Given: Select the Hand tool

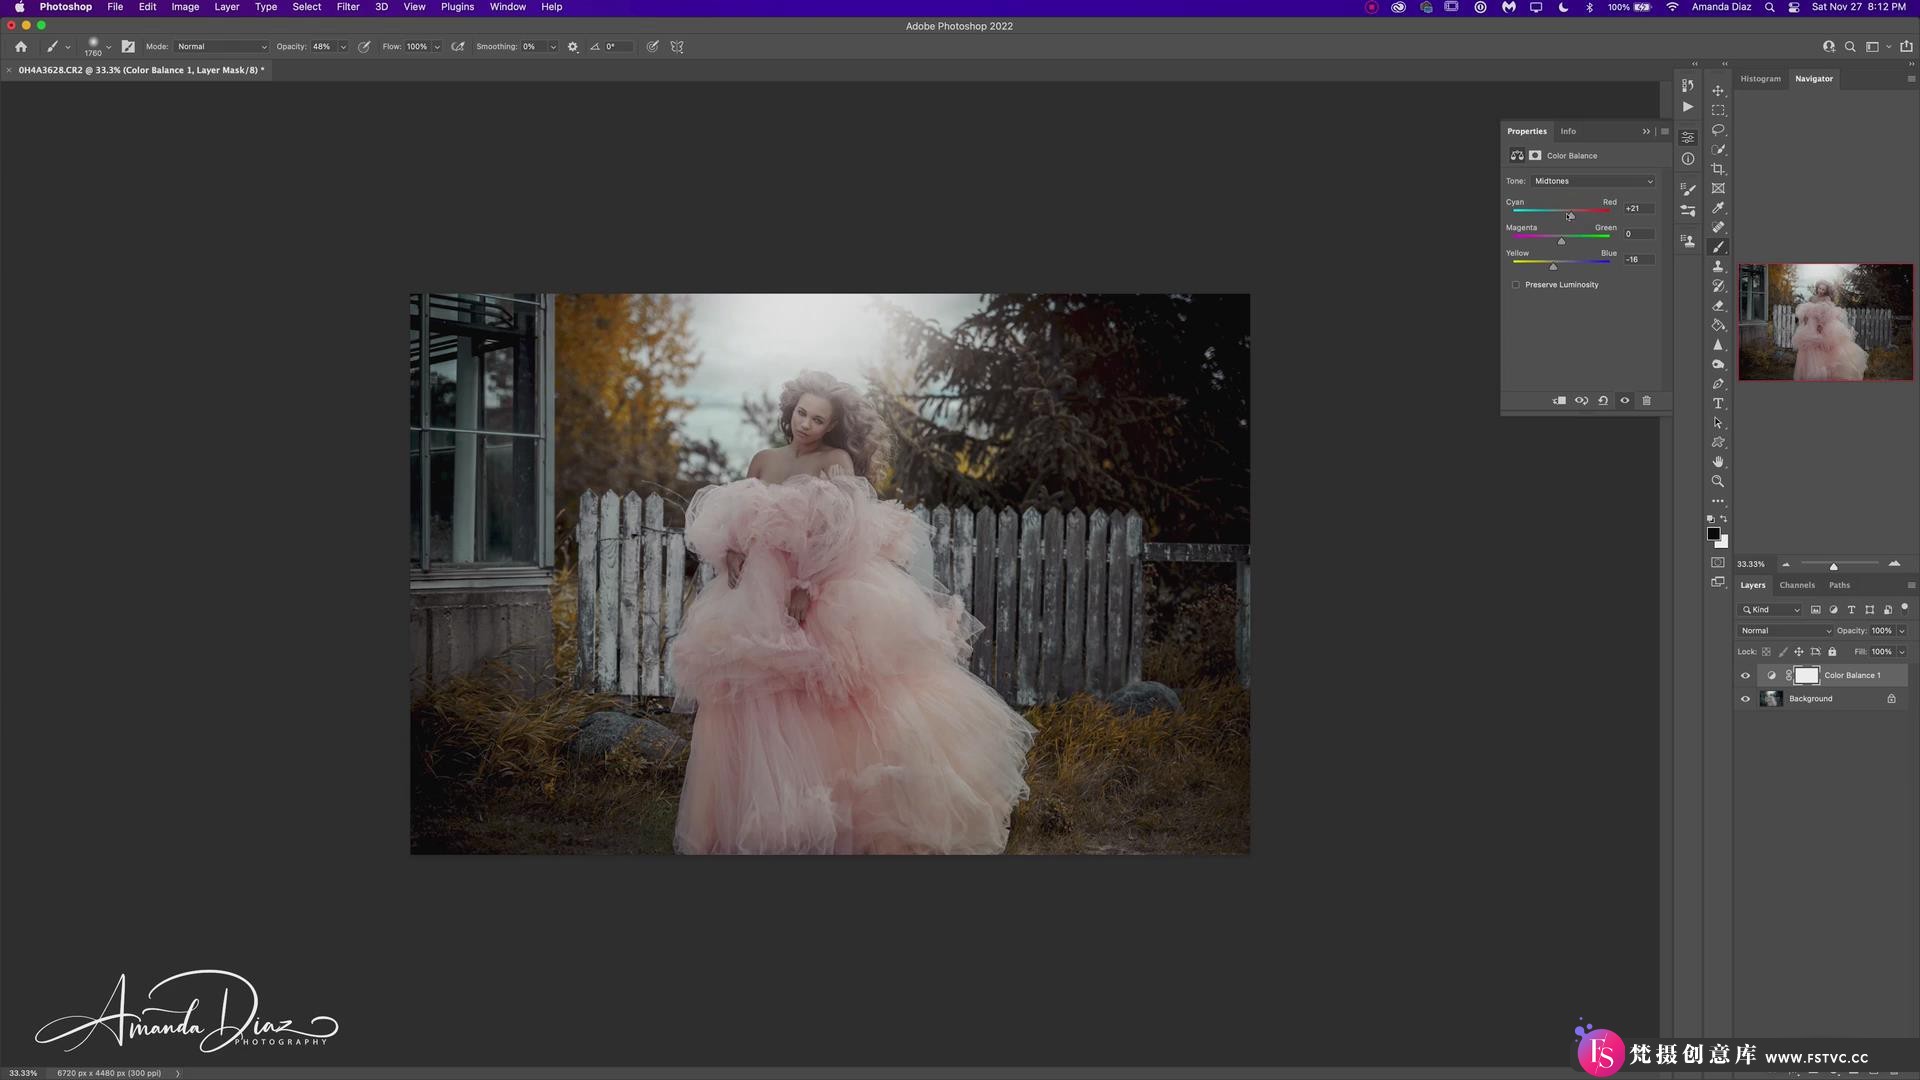Looking at the screenshot, I should [x=1718, y=462].
